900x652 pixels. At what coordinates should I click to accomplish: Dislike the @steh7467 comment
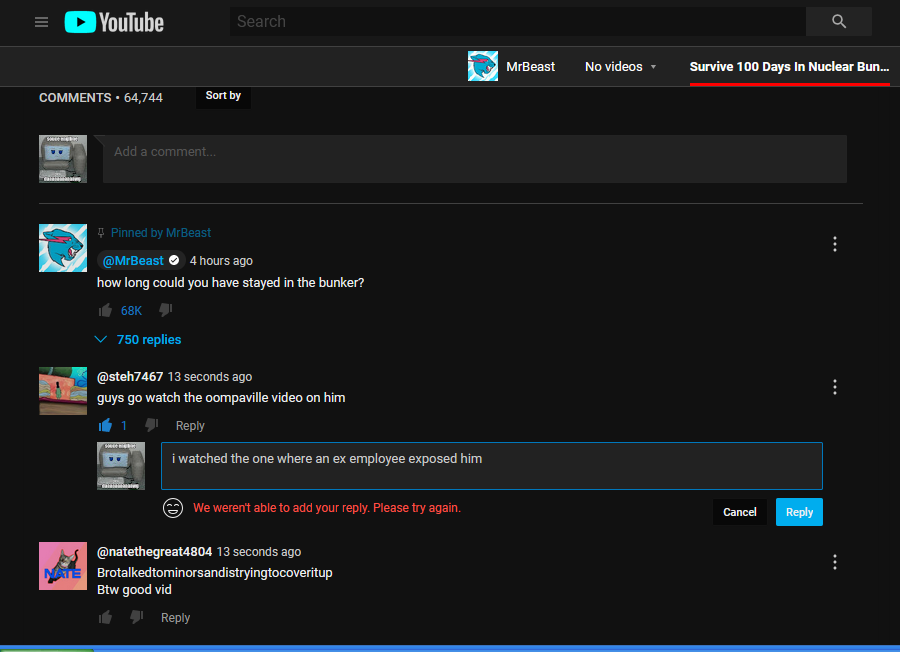[152, 425]
